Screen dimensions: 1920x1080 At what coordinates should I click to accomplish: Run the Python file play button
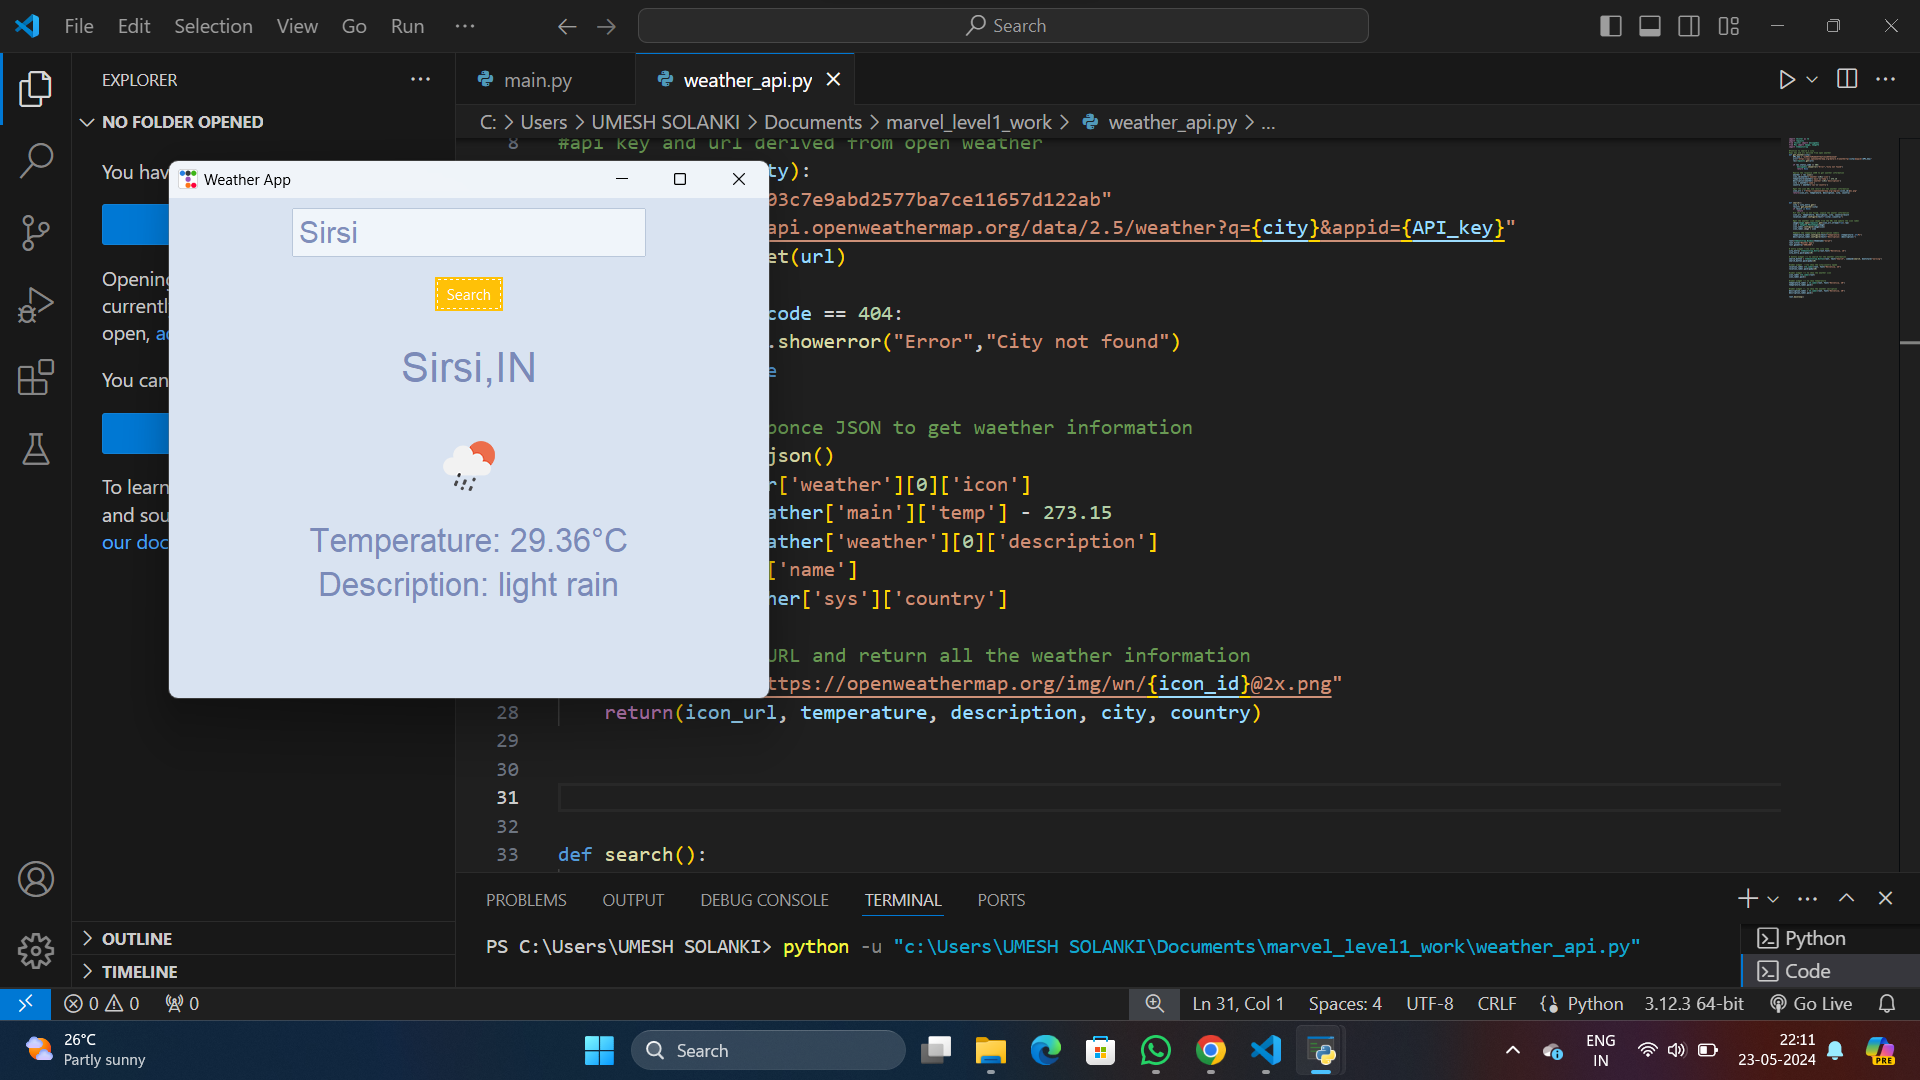pos(1786,80)
